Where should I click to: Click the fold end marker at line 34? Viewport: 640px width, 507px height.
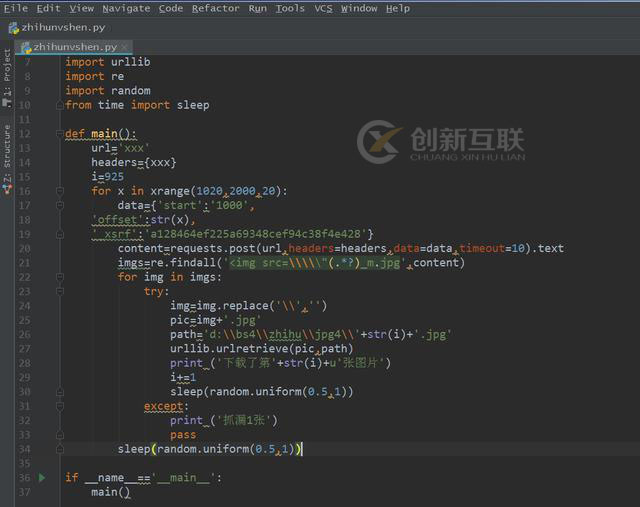(x=60, y=449)
